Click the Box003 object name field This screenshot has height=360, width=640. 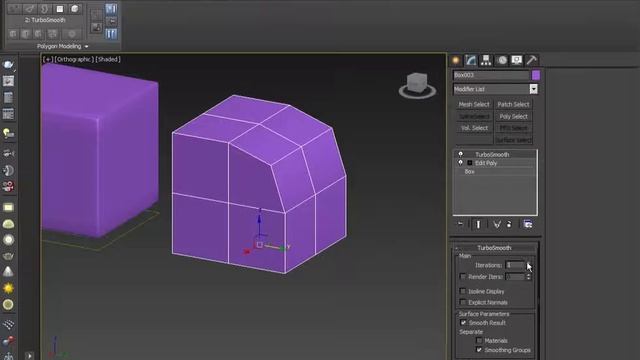coord(491,75)
